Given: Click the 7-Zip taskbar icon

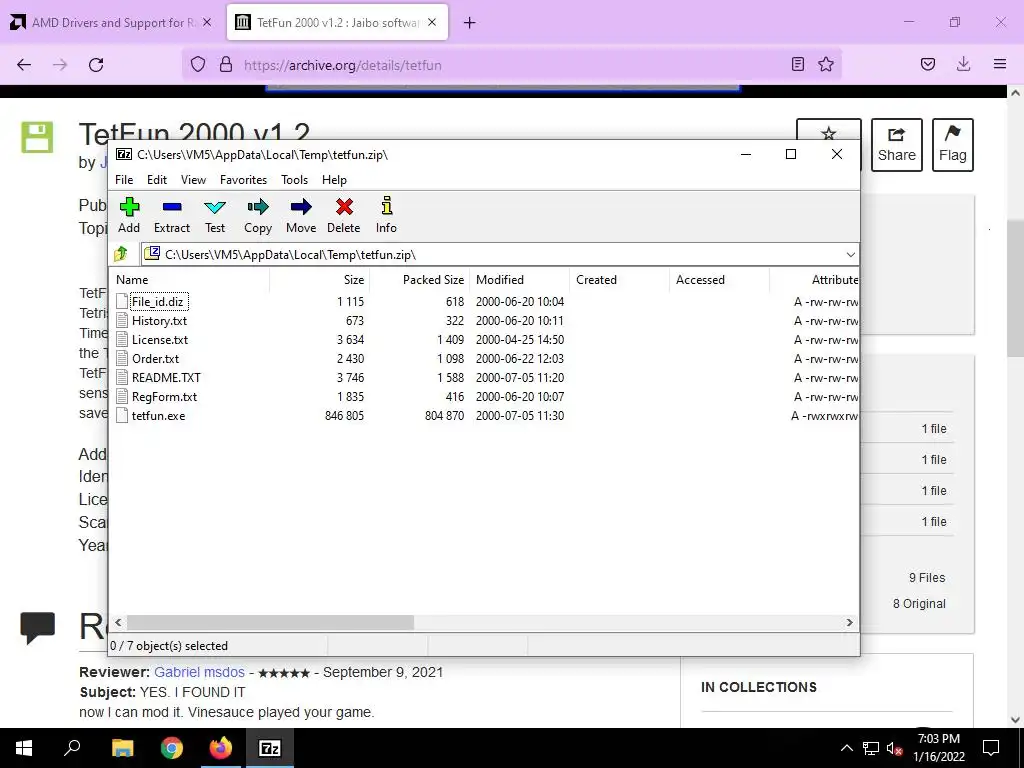Looking at the screenshot, I should tap(270, 748).
